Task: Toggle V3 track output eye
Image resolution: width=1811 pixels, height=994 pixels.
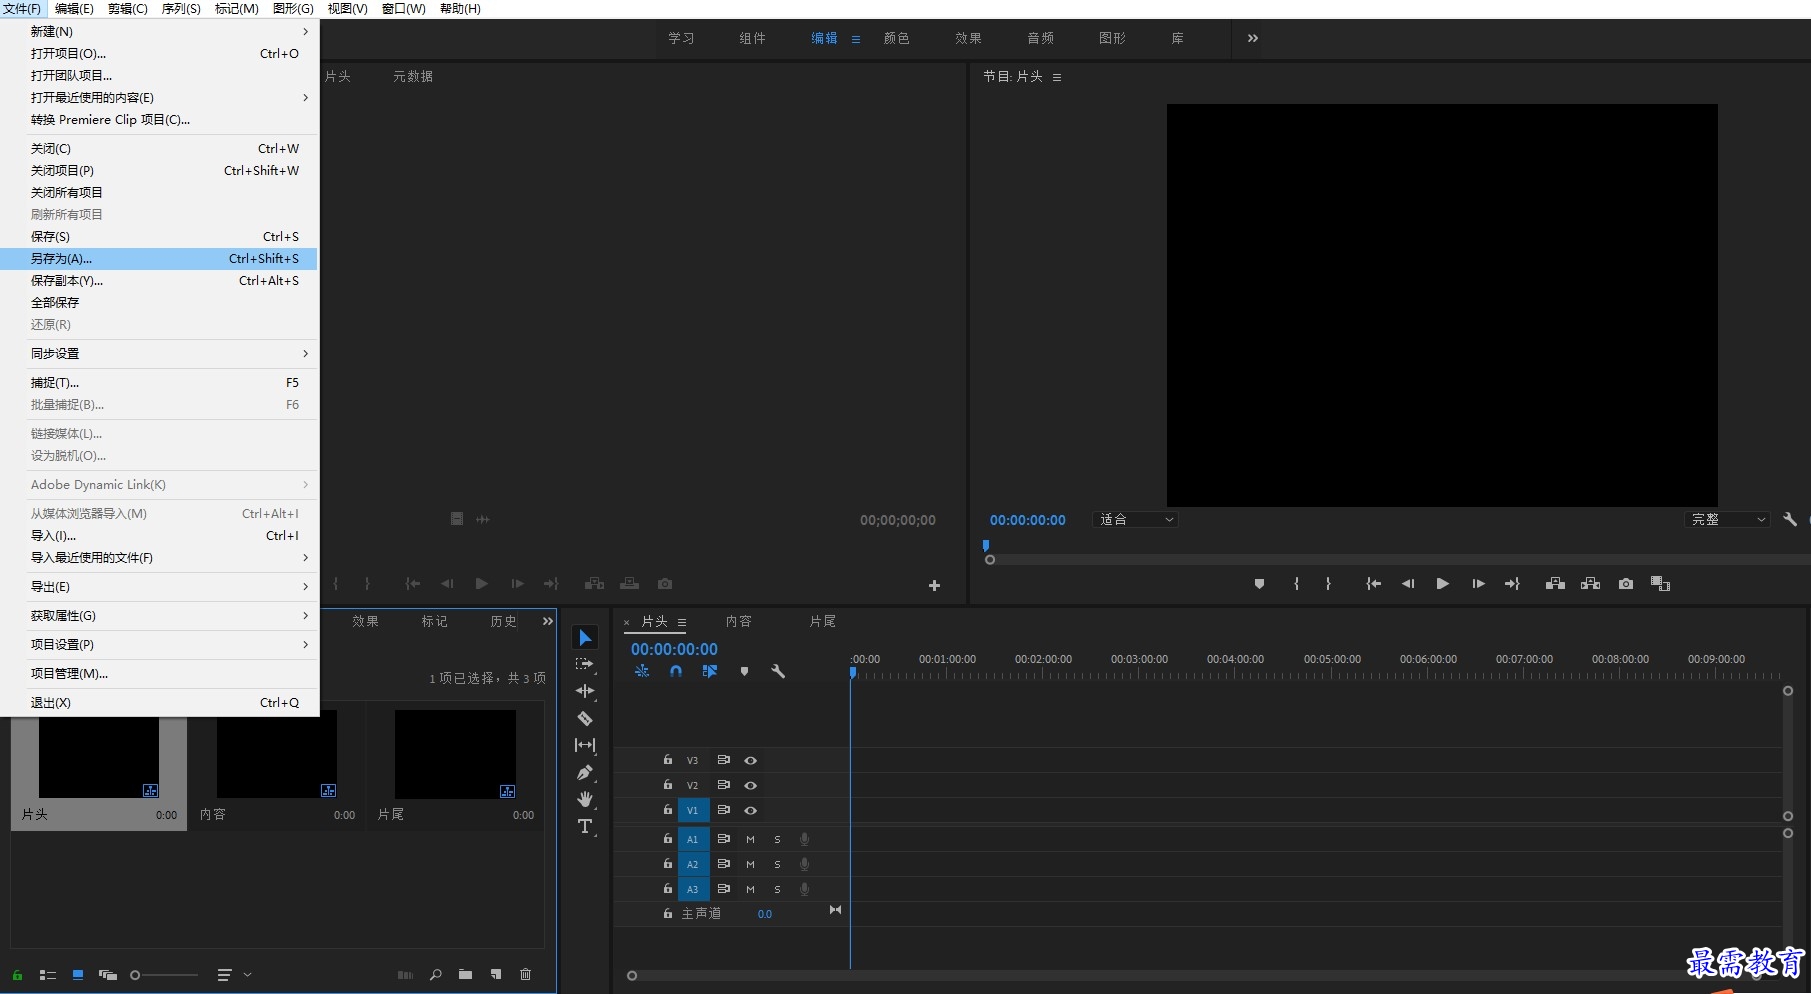Action: tap(750, 761)
